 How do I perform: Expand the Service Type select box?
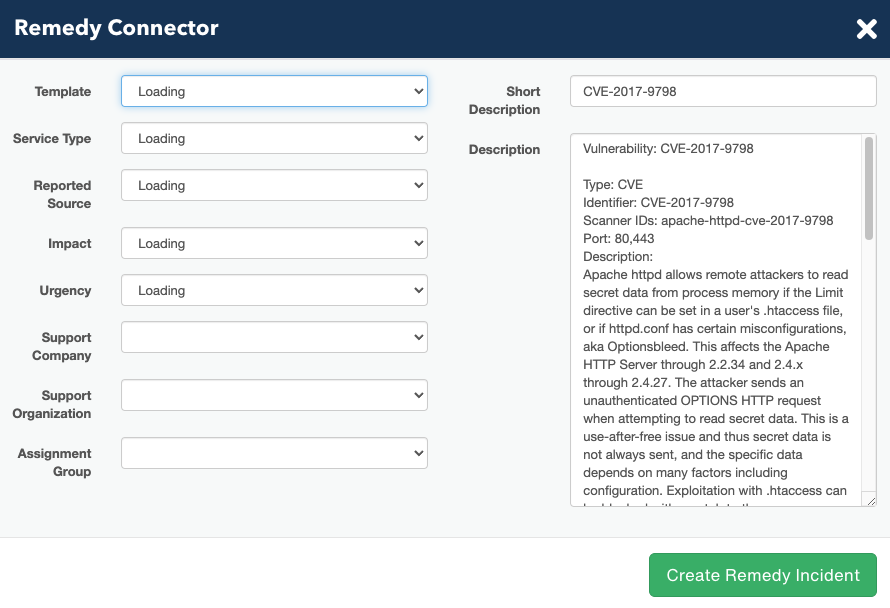click(274, 139)
